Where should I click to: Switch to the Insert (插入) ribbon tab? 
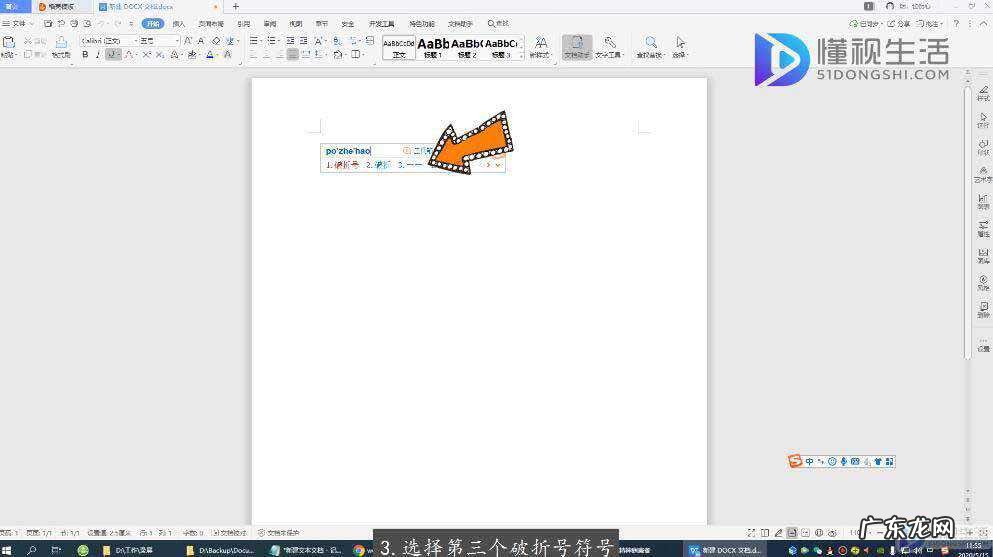pos(178,23)
